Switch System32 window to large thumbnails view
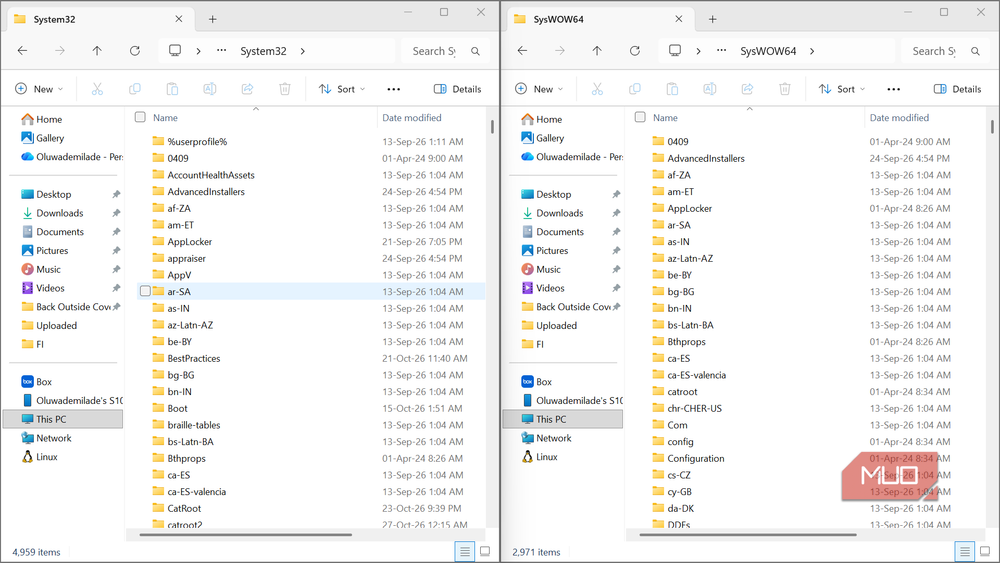1000x563 pixels. [485, 552]
